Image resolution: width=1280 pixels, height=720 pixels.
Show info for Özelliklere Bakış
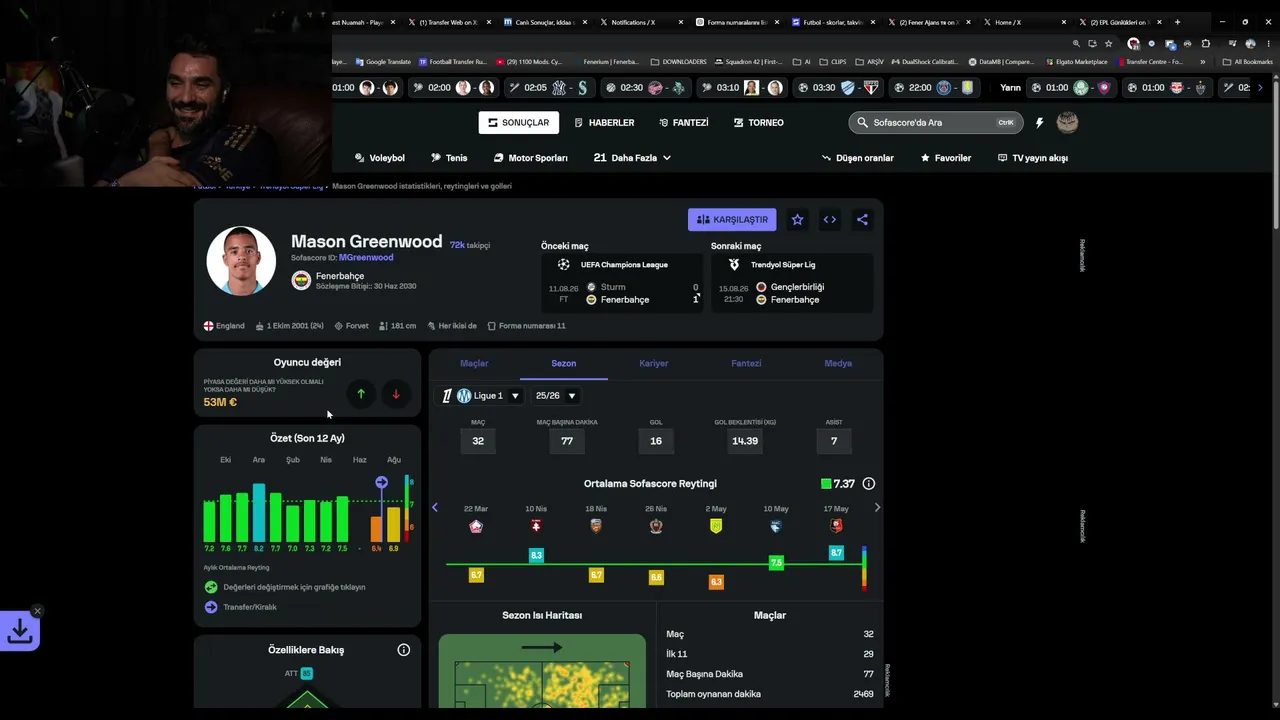(404, 650)
